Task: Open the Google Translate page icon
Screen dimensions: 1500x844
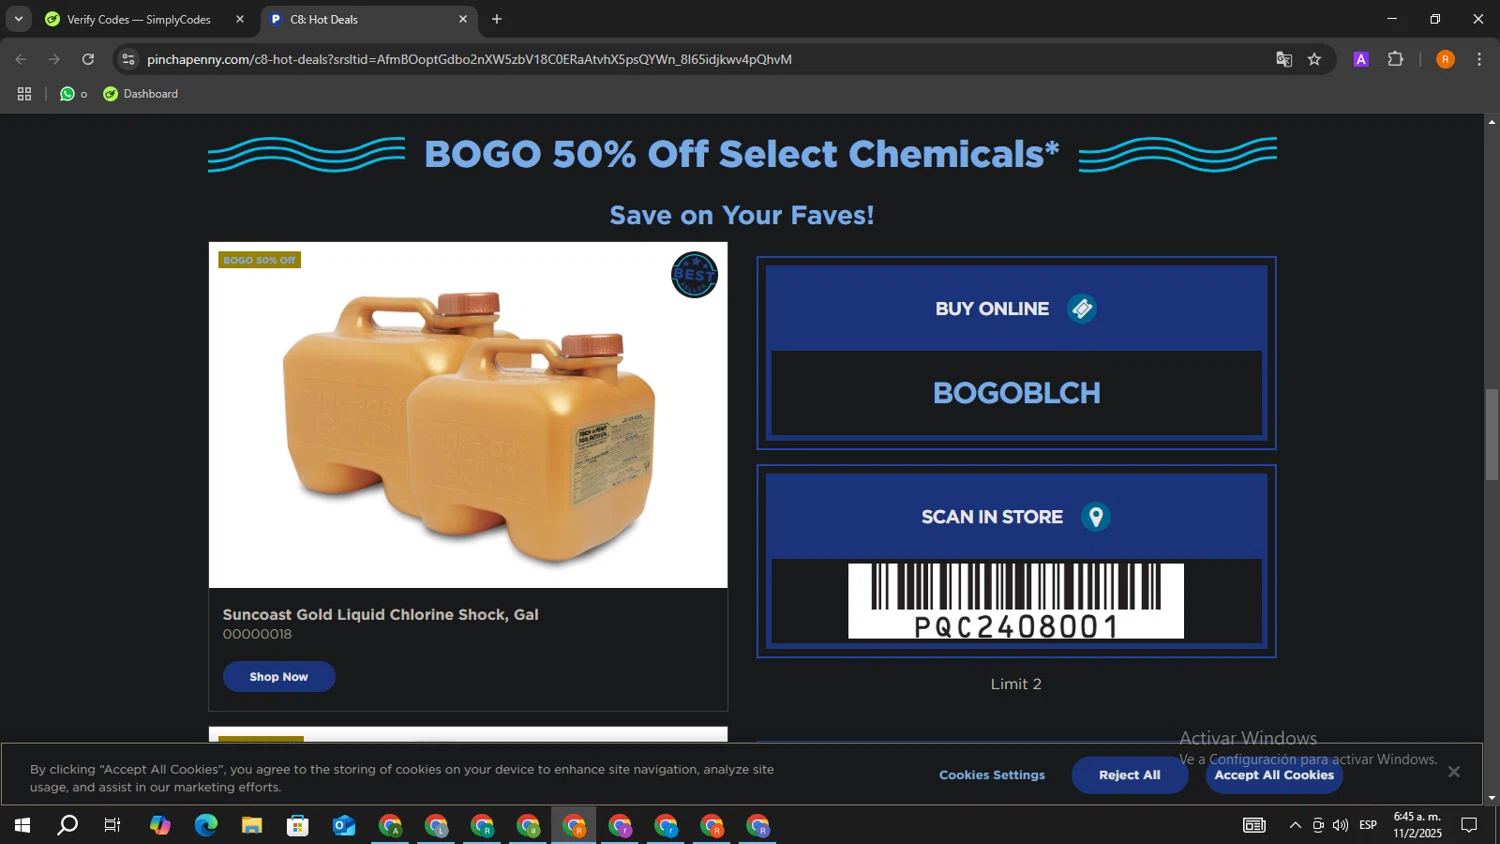Action: tap(1284, 59)
